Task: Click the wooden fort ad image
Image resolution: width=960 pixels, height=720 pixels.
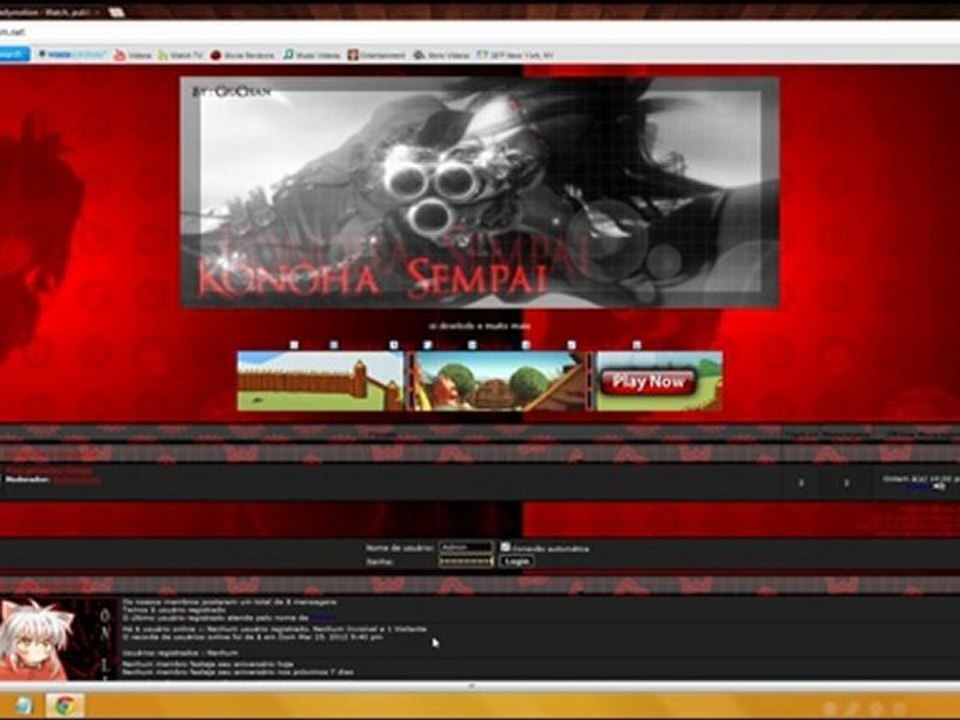Action: 321,381
